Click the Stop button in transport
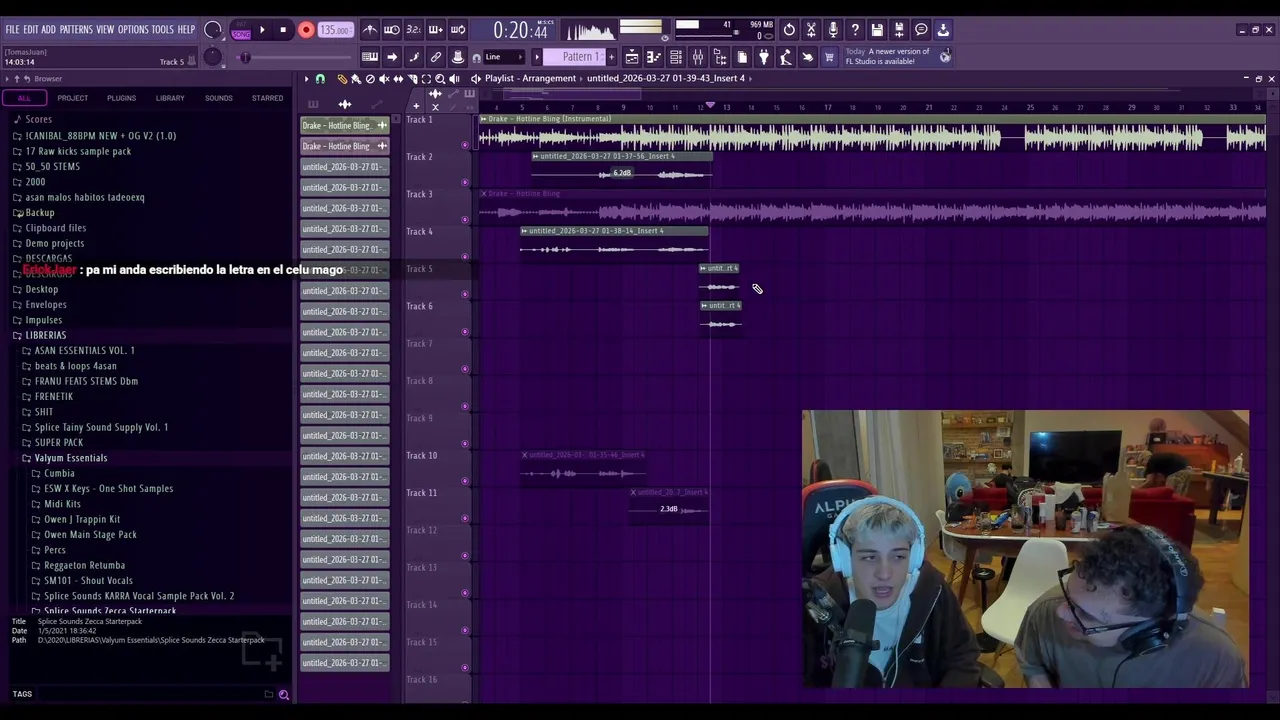The height and width of the screenshot is (720, 1280). (x=283, y=30)
